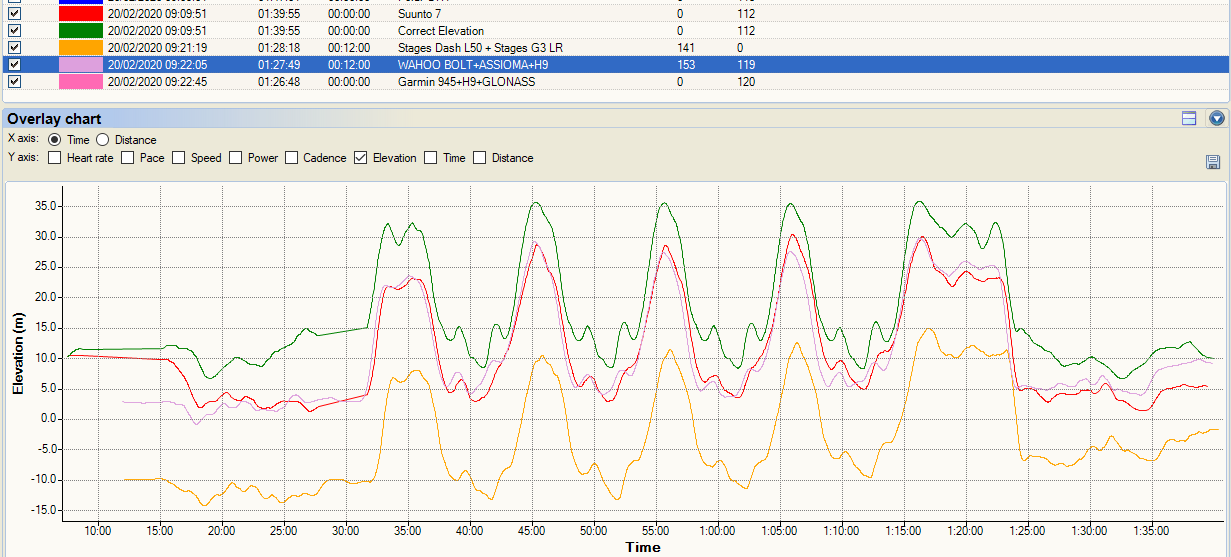
Task: Click the Overlay chart panel title
Action: point(54,118)
